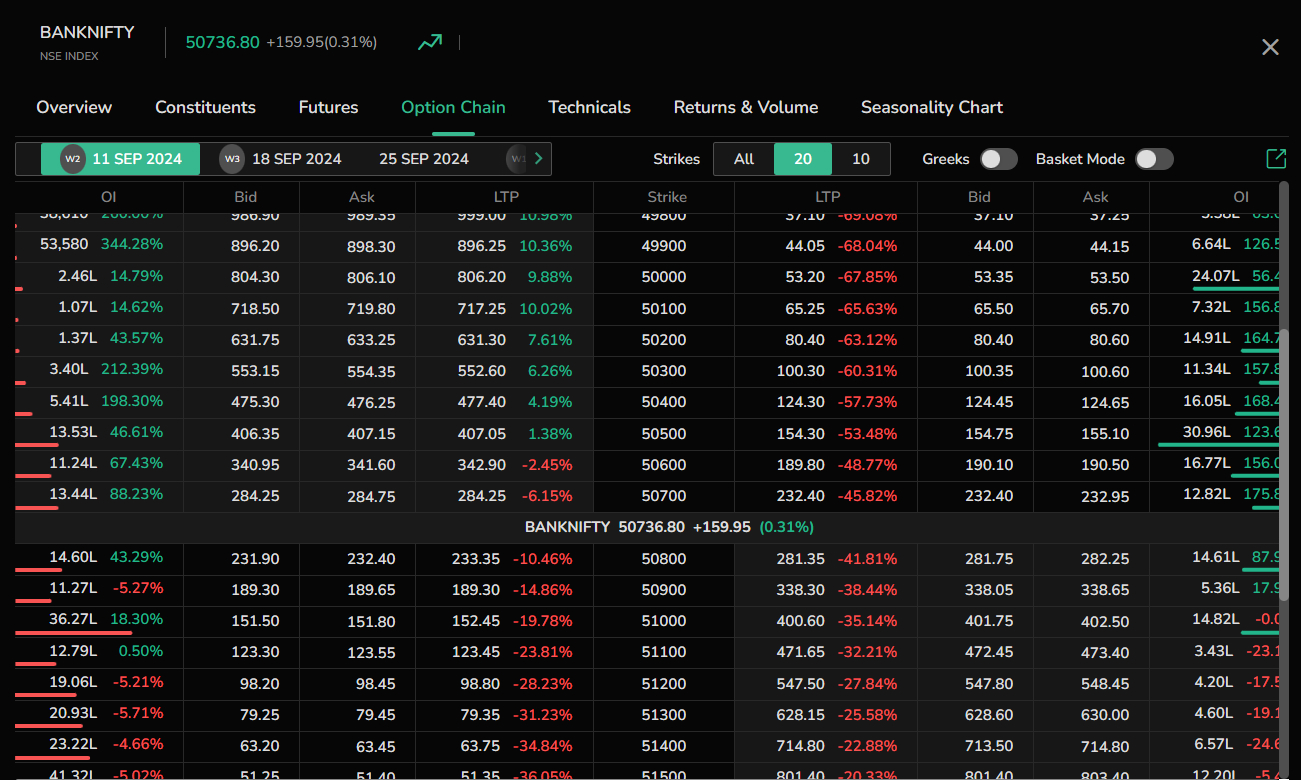
Task: Click the call-side Bid column header
Action: coord(246,197)
